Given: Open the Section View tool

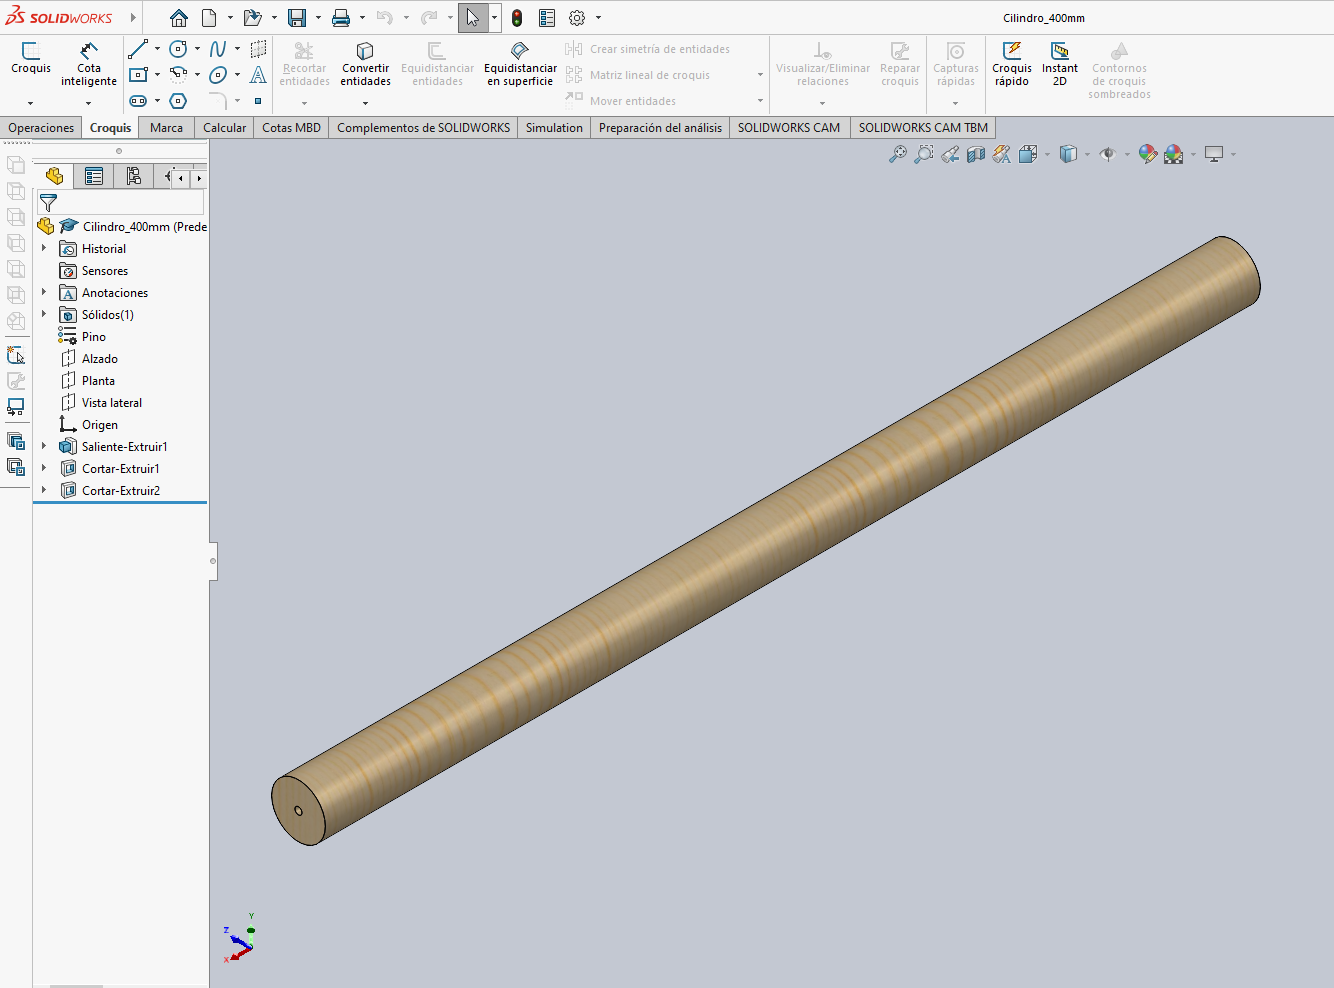Looking at the screenshot, I should (x=975, y=154).
